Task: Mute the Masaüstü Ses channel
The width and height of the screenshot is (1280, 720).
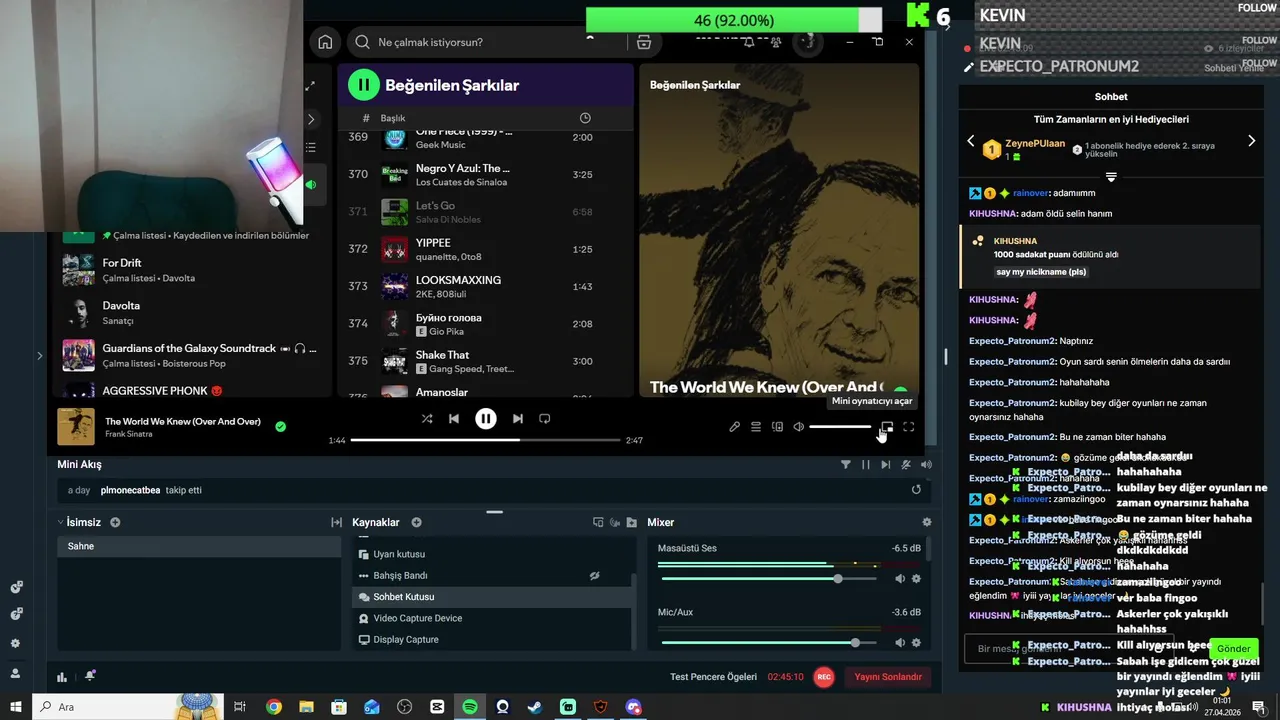Action: [900, 579]
